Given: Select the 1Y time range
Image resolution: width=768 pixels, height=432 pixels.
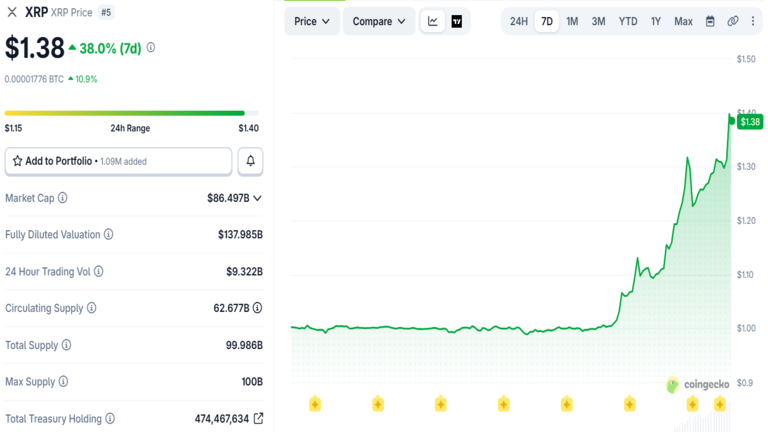Looking at the screenshot, I should point(656,21).
